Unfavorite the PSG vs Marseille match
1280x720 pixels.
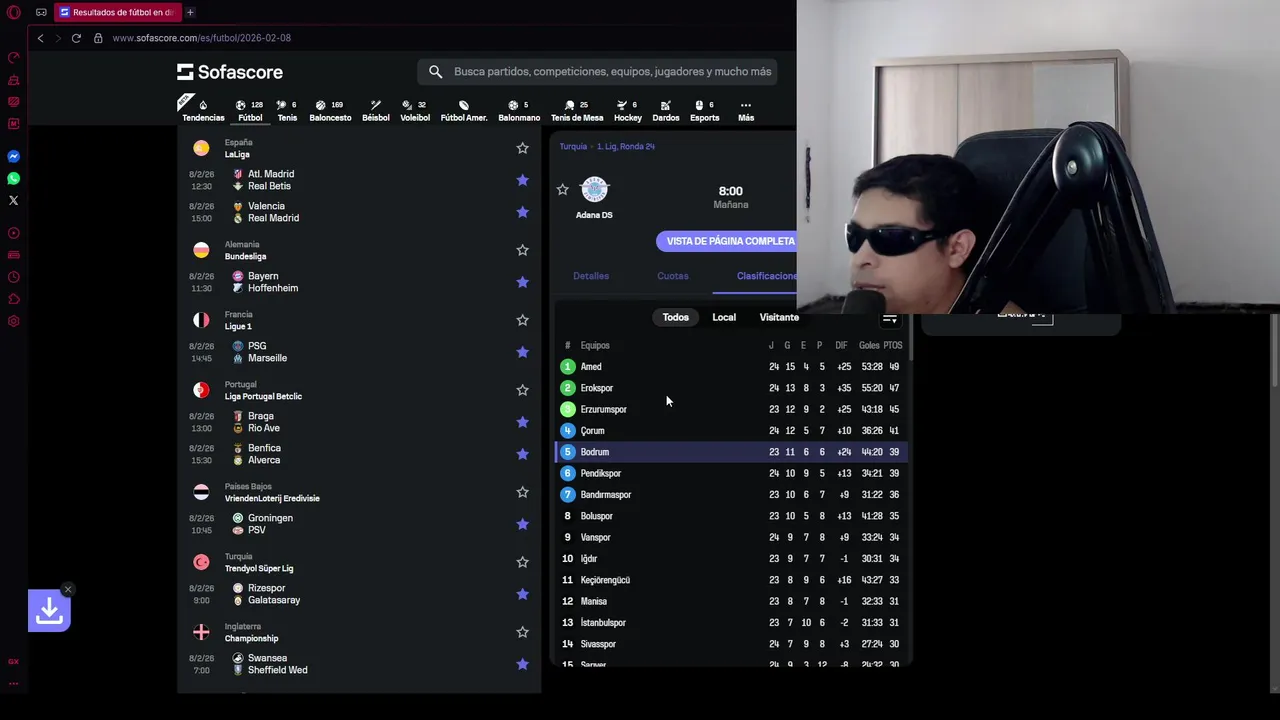[x=522, y=352]
